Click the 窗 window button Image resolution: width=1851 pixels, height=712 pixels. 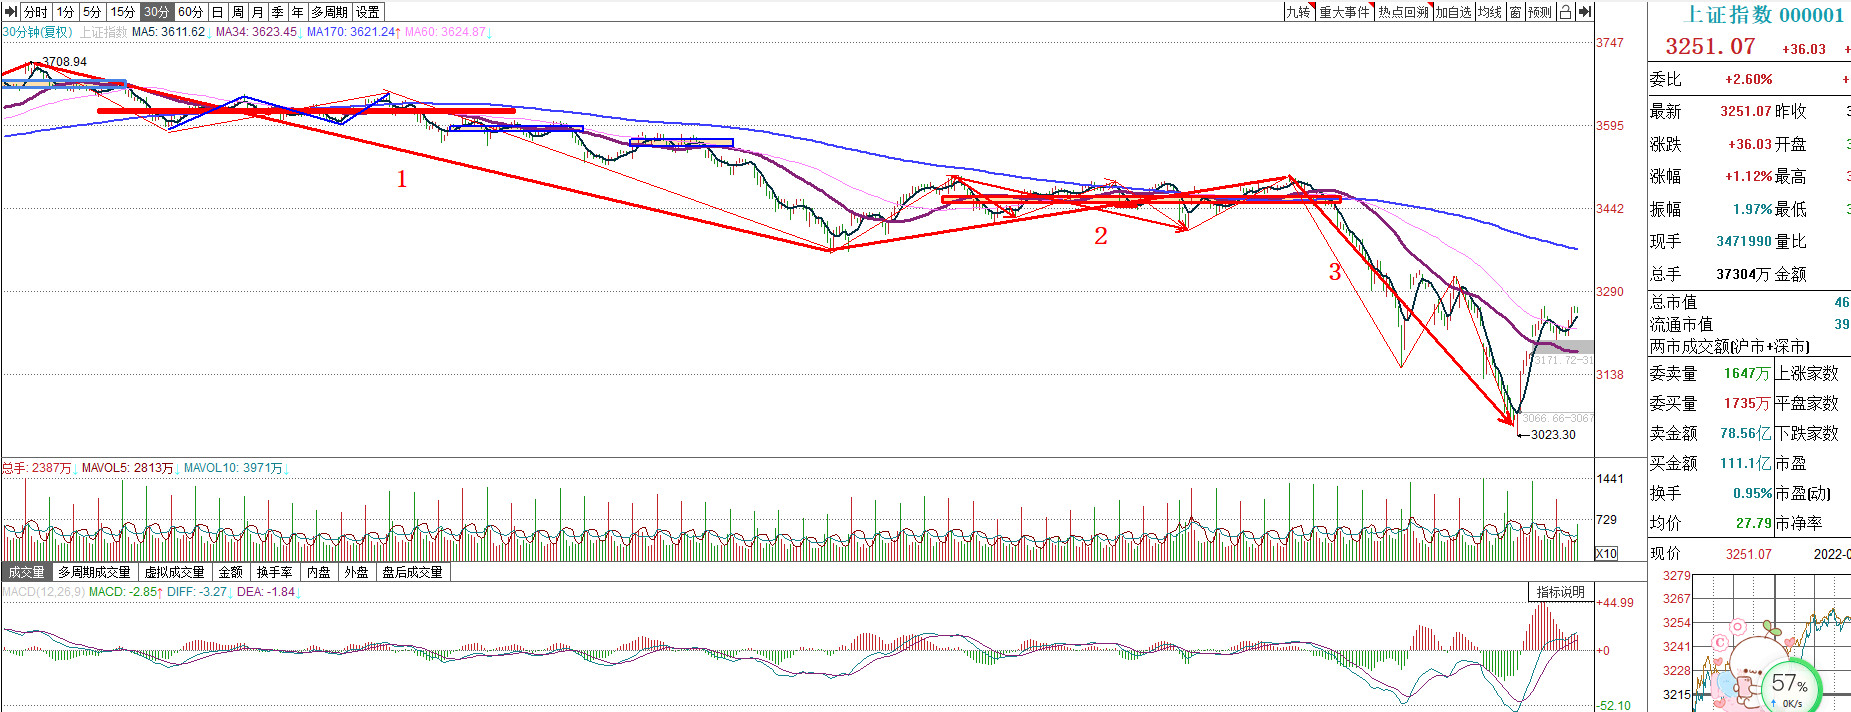1515,12
